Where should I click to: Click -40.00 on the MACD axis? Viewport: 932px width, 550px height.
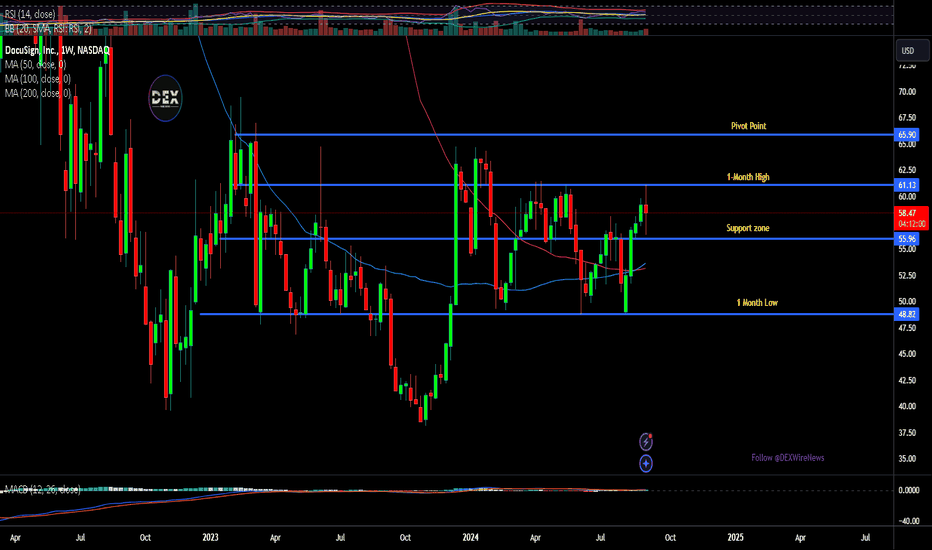point(909,521)
